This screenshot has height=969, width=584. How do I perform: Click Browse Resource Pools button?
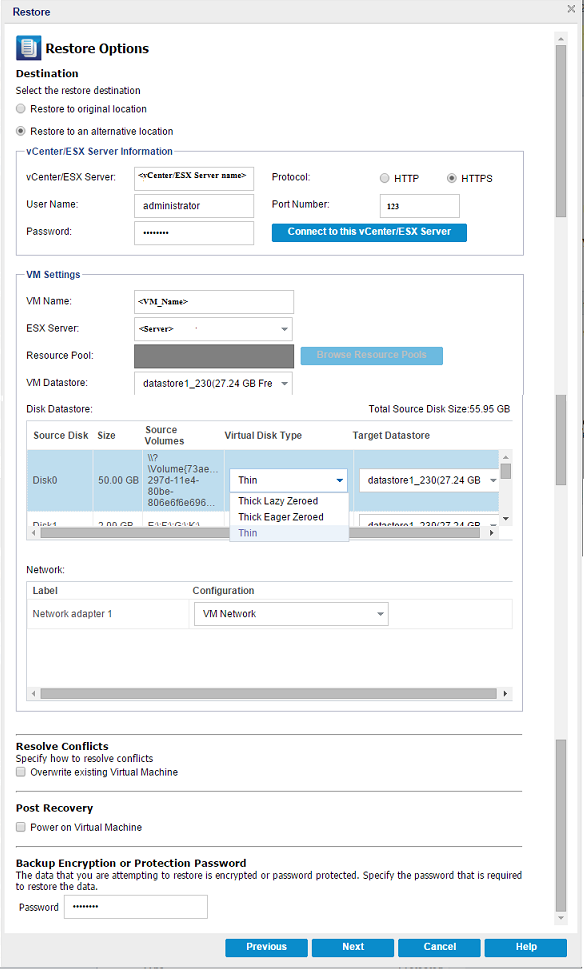coord(371,355)
